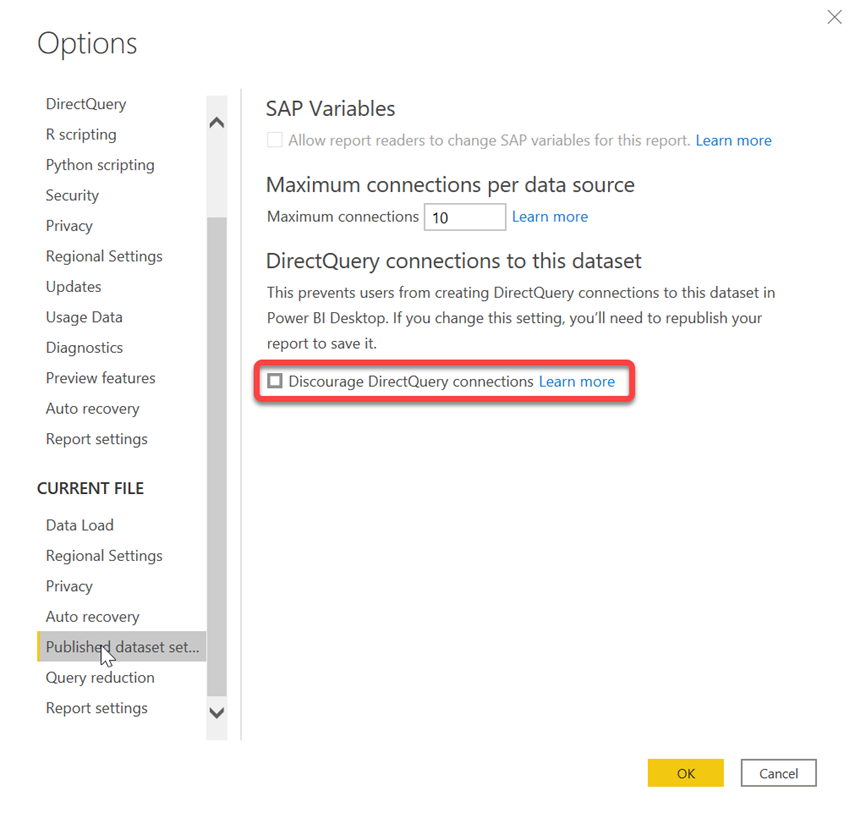Go to Preview features settings

click(x=100, y=378)
